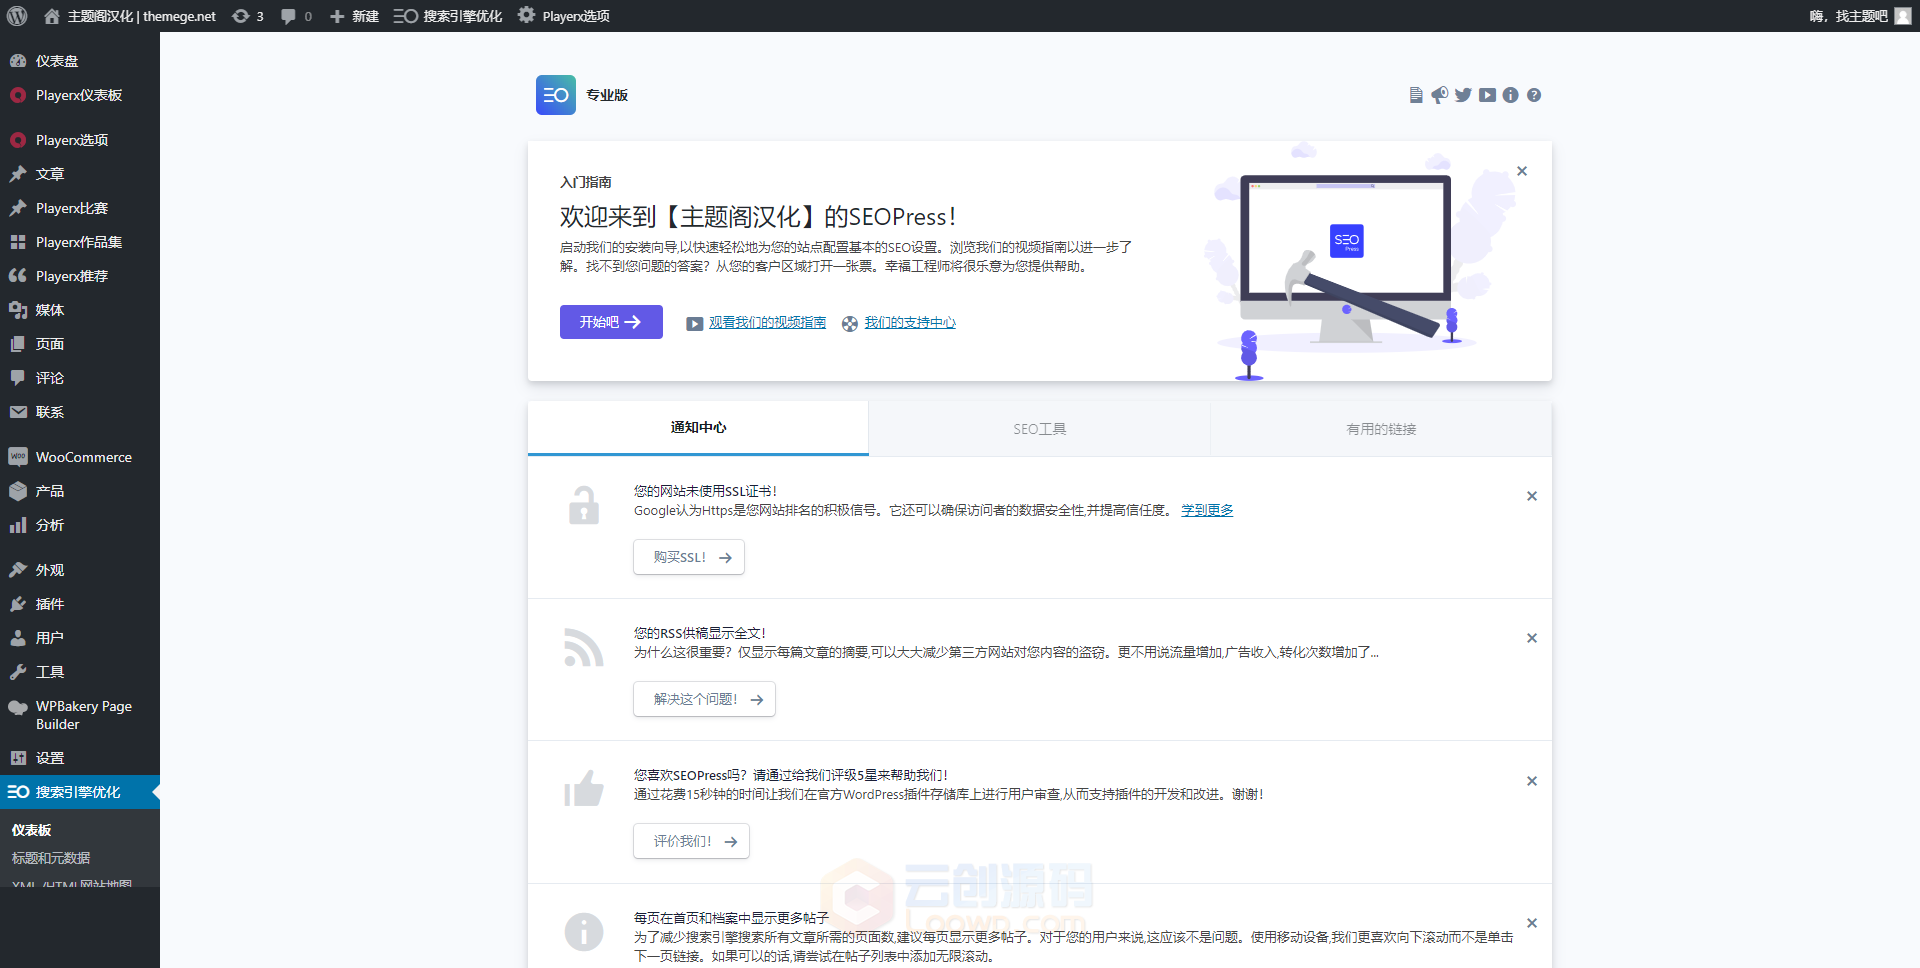Switch to the SEO工具 tab

point(1039,429)
